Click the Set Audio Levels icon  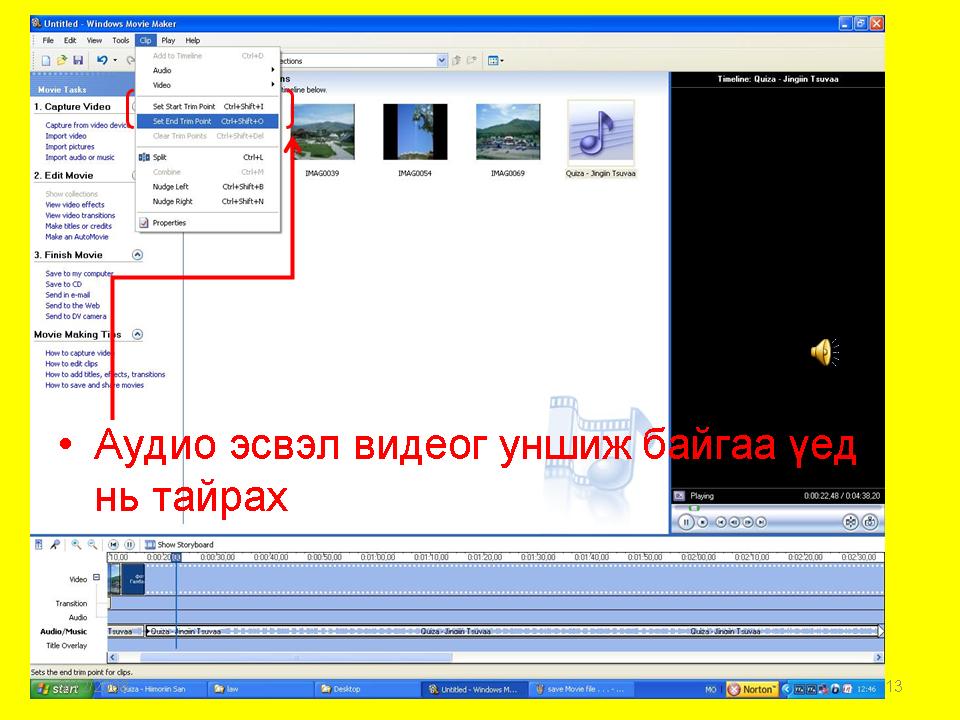(39, 545)
